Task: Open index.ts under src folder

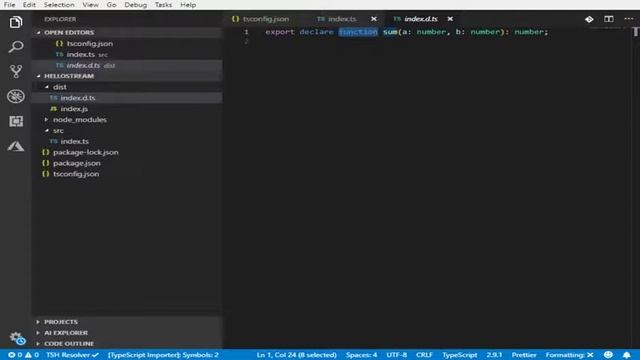Action: coord(127,141)
